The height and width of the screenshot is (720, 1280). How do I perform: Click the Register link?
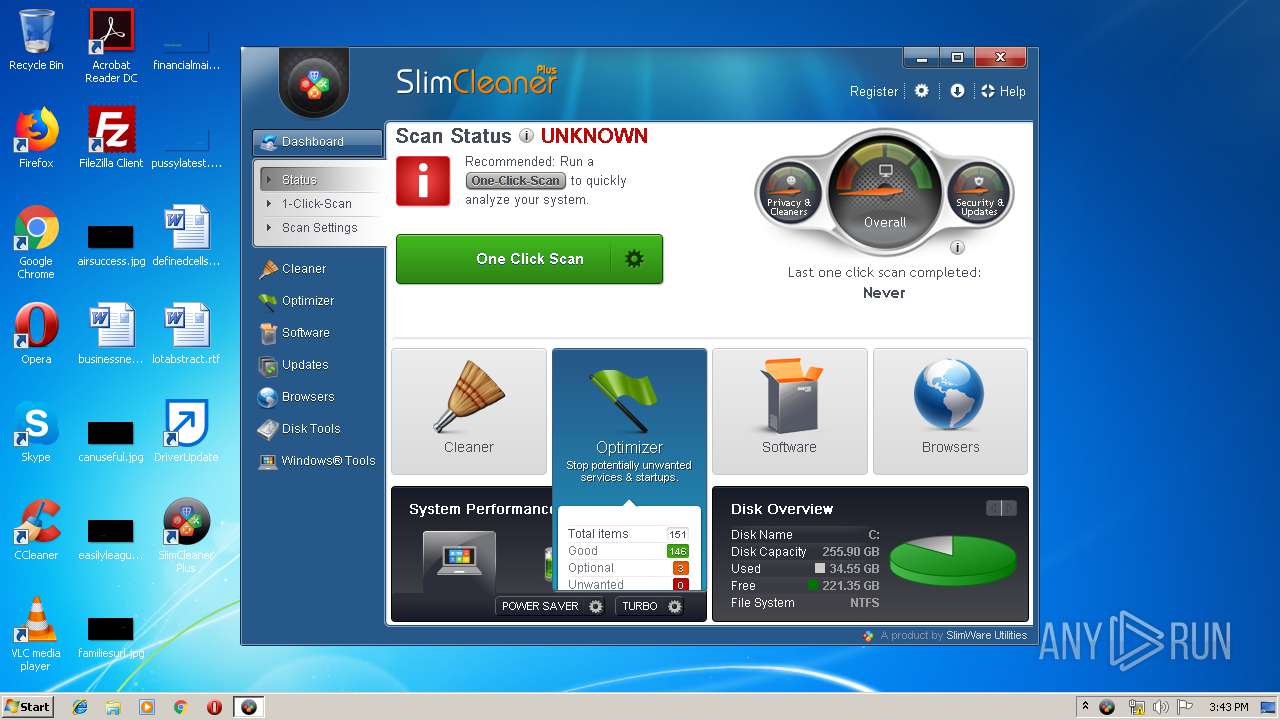(874, 91)
